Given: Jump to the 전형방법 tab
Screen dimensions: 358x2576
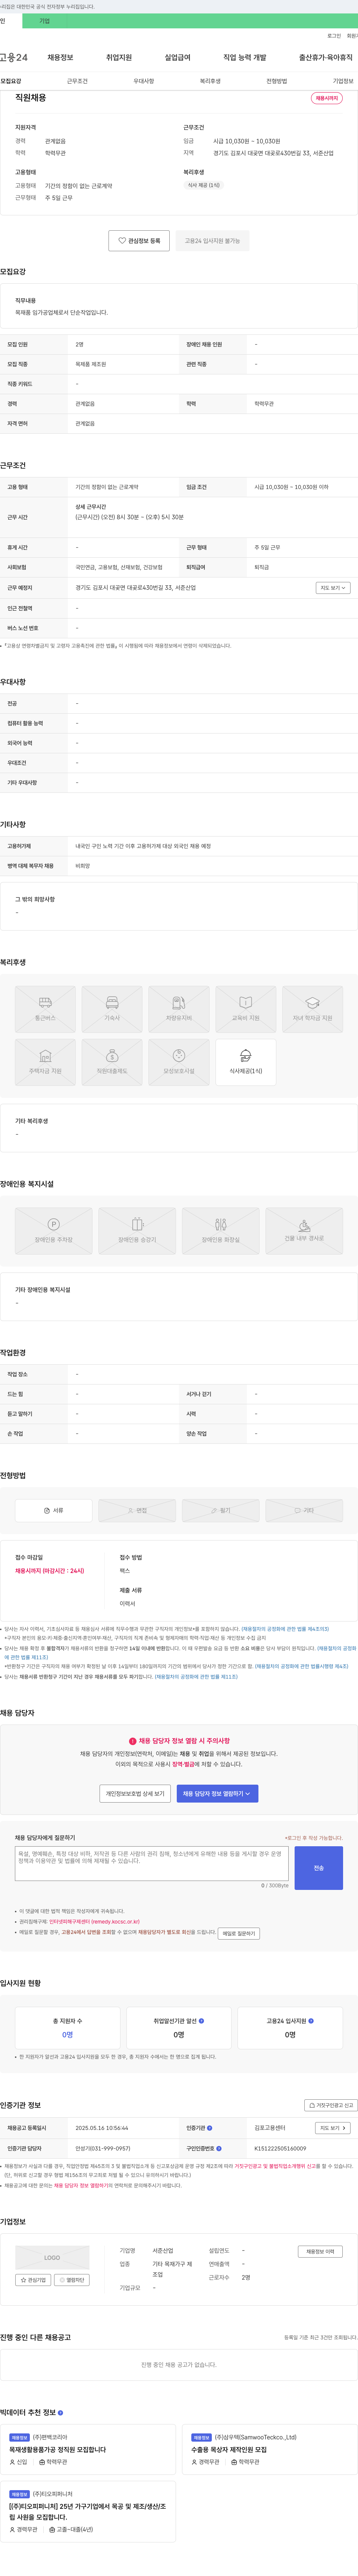Looking at the screenshot, I should tap(277, 81).
